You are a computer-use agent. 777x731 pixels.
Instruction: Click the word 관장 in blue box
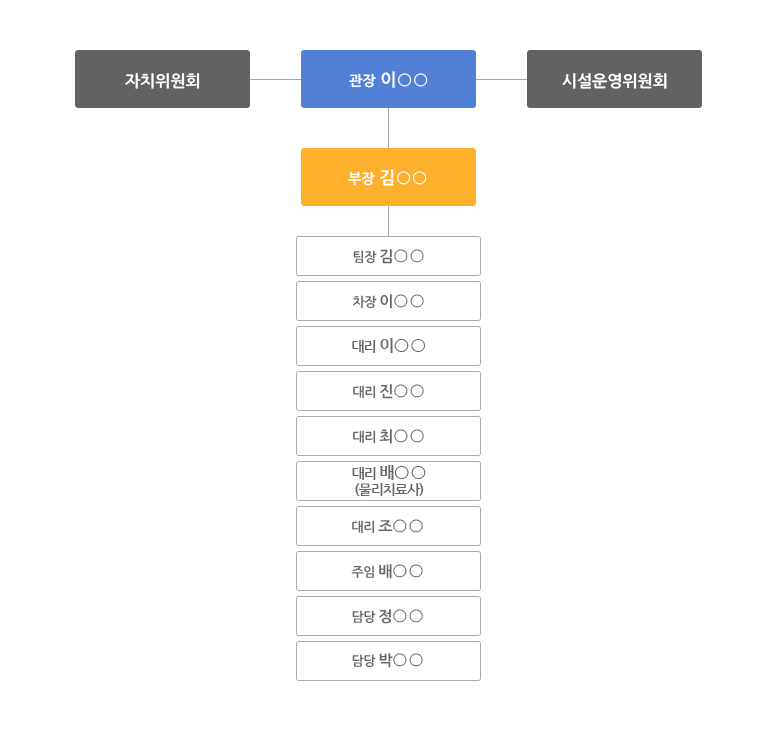coord(361,80)
